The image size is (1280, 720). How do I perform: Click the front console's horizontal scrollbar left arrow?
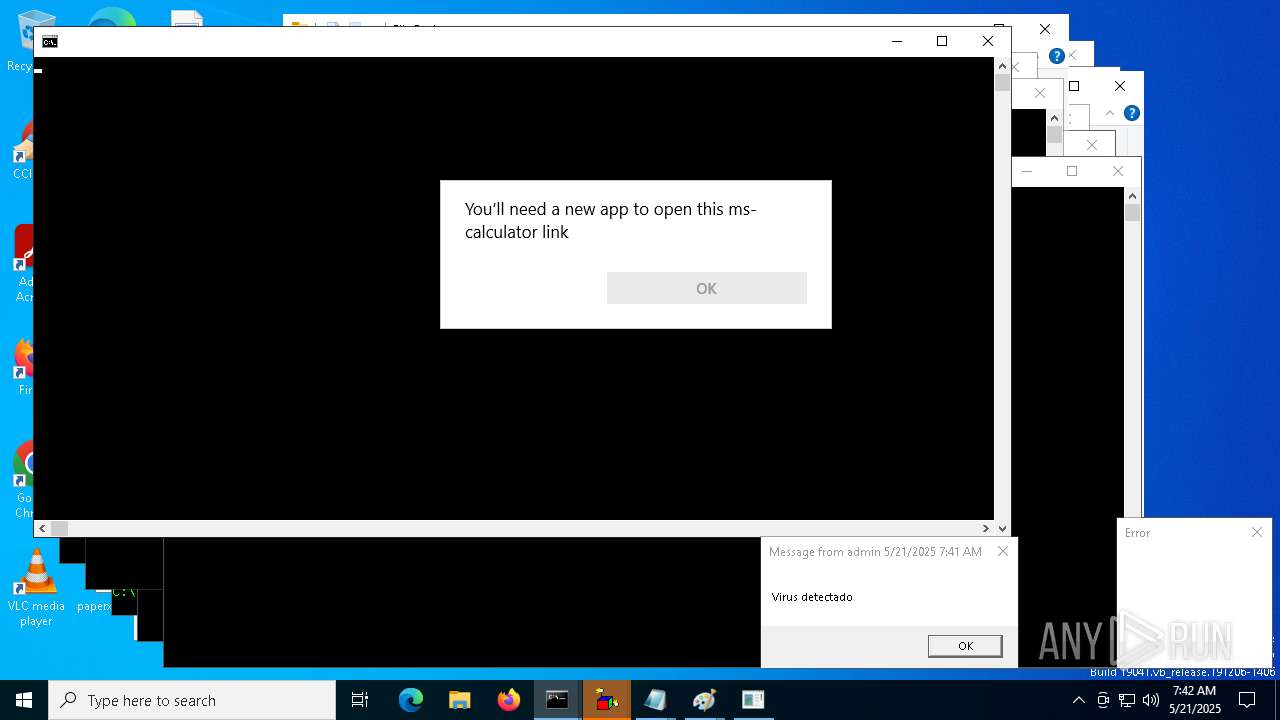[42, 528]
